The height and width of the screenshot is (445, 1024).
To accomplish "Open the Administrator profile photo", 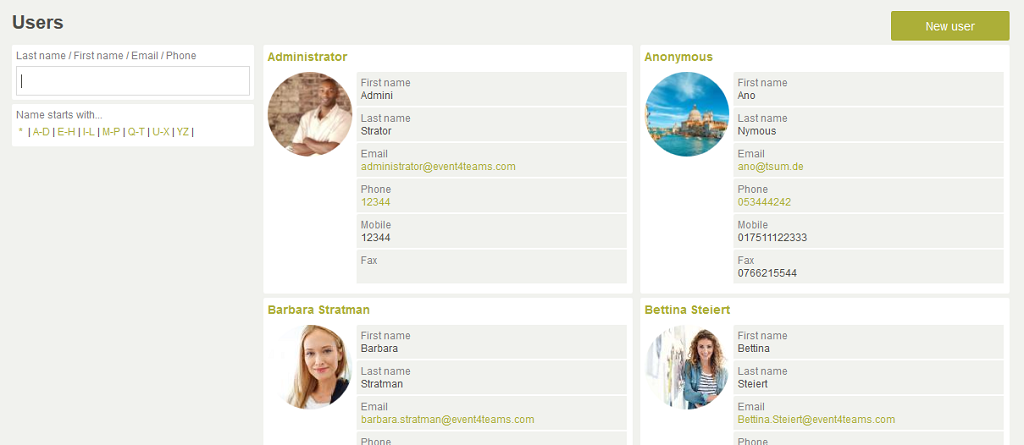I will tap(310, 114).
